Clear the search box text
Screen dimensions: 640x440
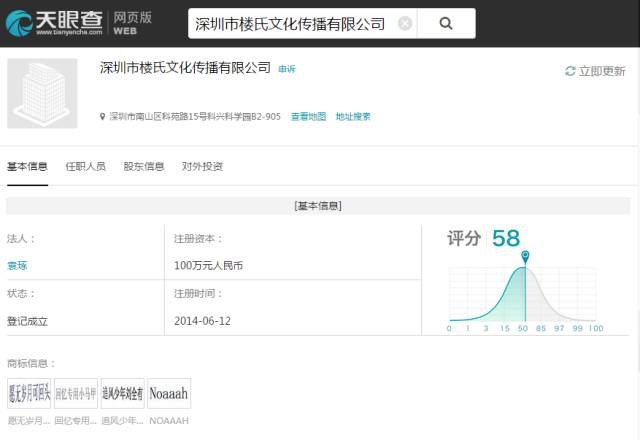404,24
